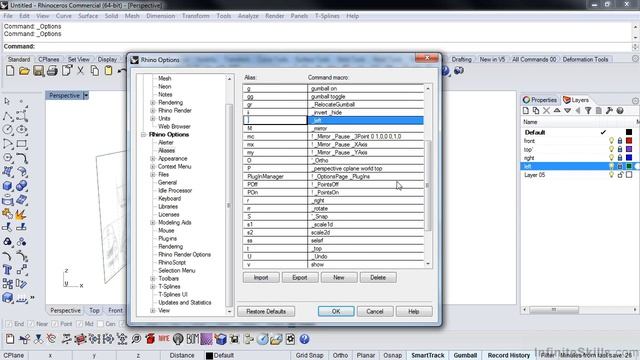640x360 pixels.
Task: Toggle the Mid osnap checkbox
Action: tap(80, 324)
